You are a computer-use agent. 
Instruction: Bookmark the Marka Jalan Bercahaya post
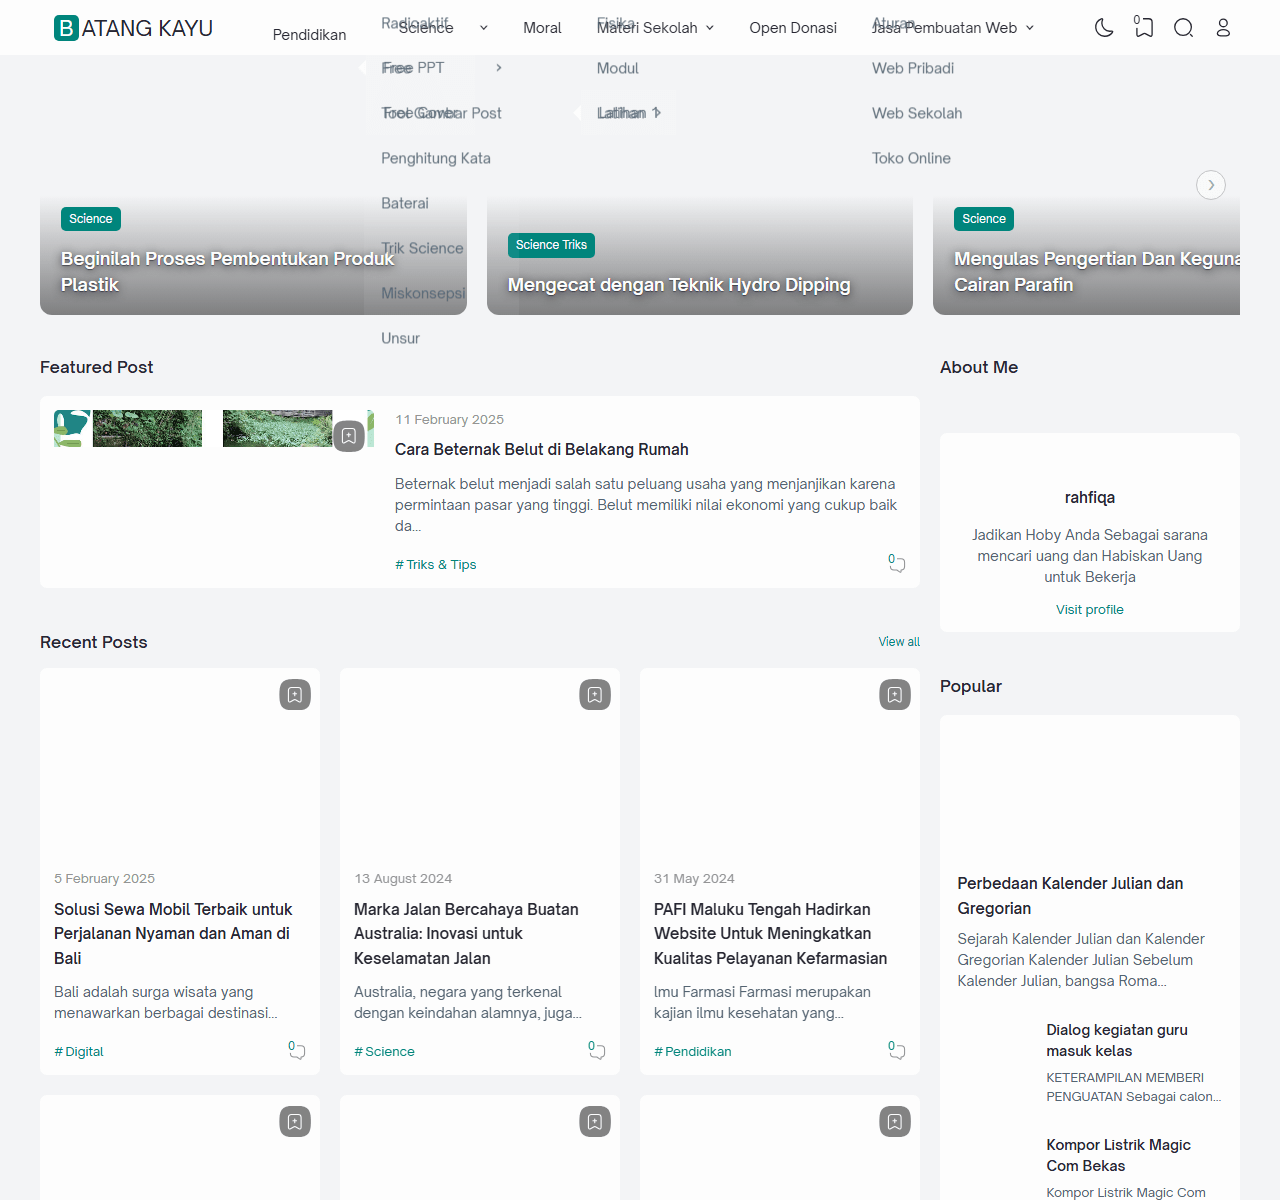click(x=595, y=695)
